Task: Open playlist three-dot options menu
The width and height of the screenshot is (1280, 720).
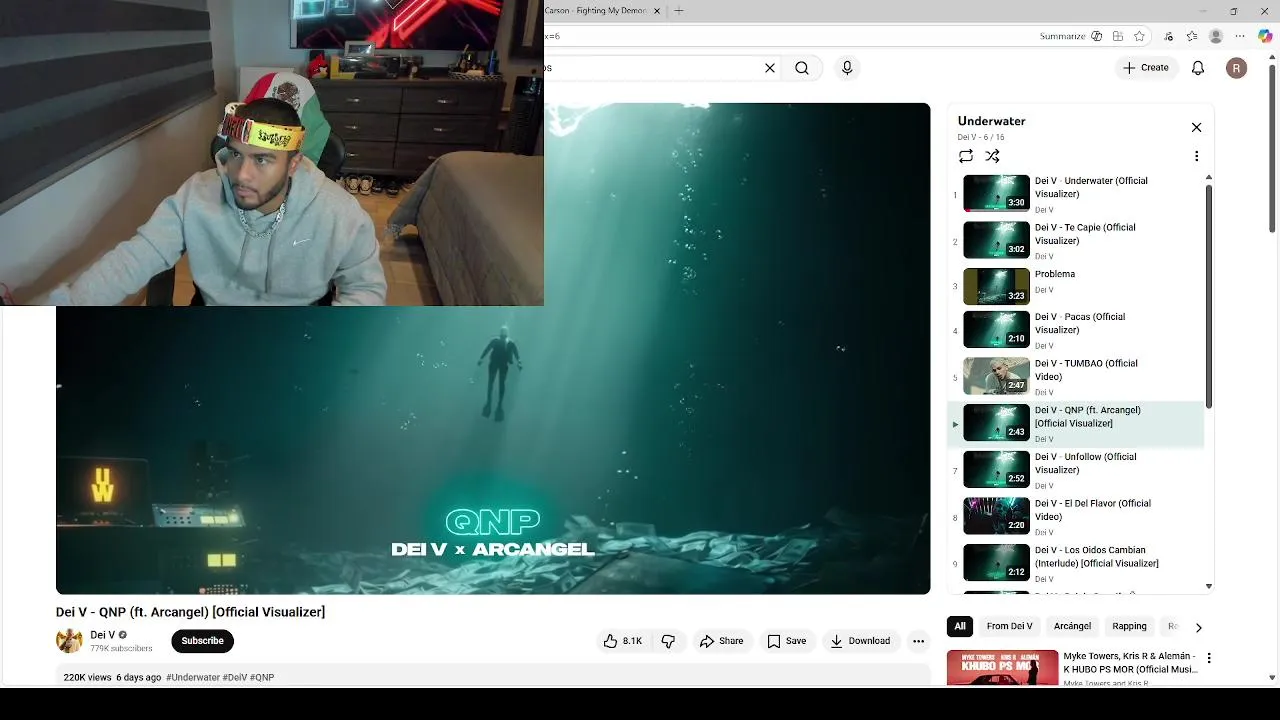Action: 1196,156
